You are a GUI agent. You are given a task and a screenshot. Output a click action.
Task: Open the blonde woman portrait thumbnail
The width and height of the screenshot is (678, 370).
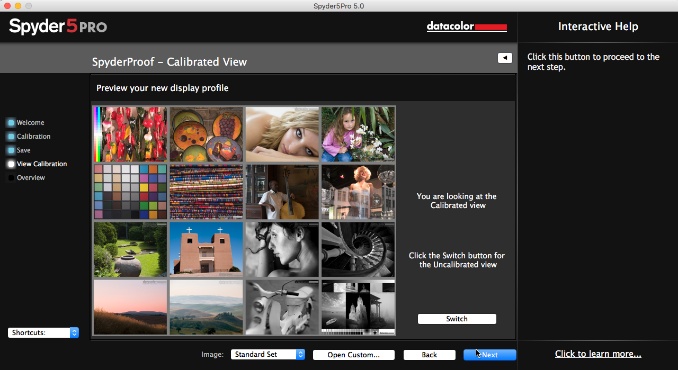click(x=282, y=134)
